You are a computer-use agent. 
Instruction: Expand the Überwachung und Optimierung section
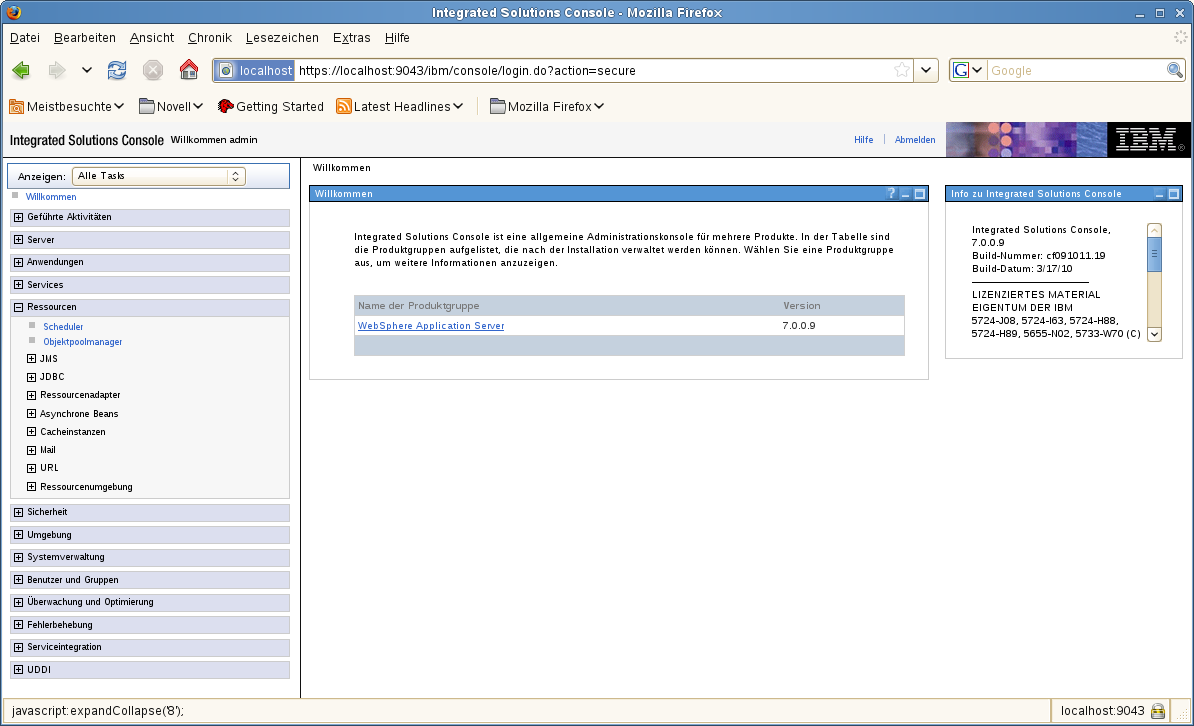18,602
